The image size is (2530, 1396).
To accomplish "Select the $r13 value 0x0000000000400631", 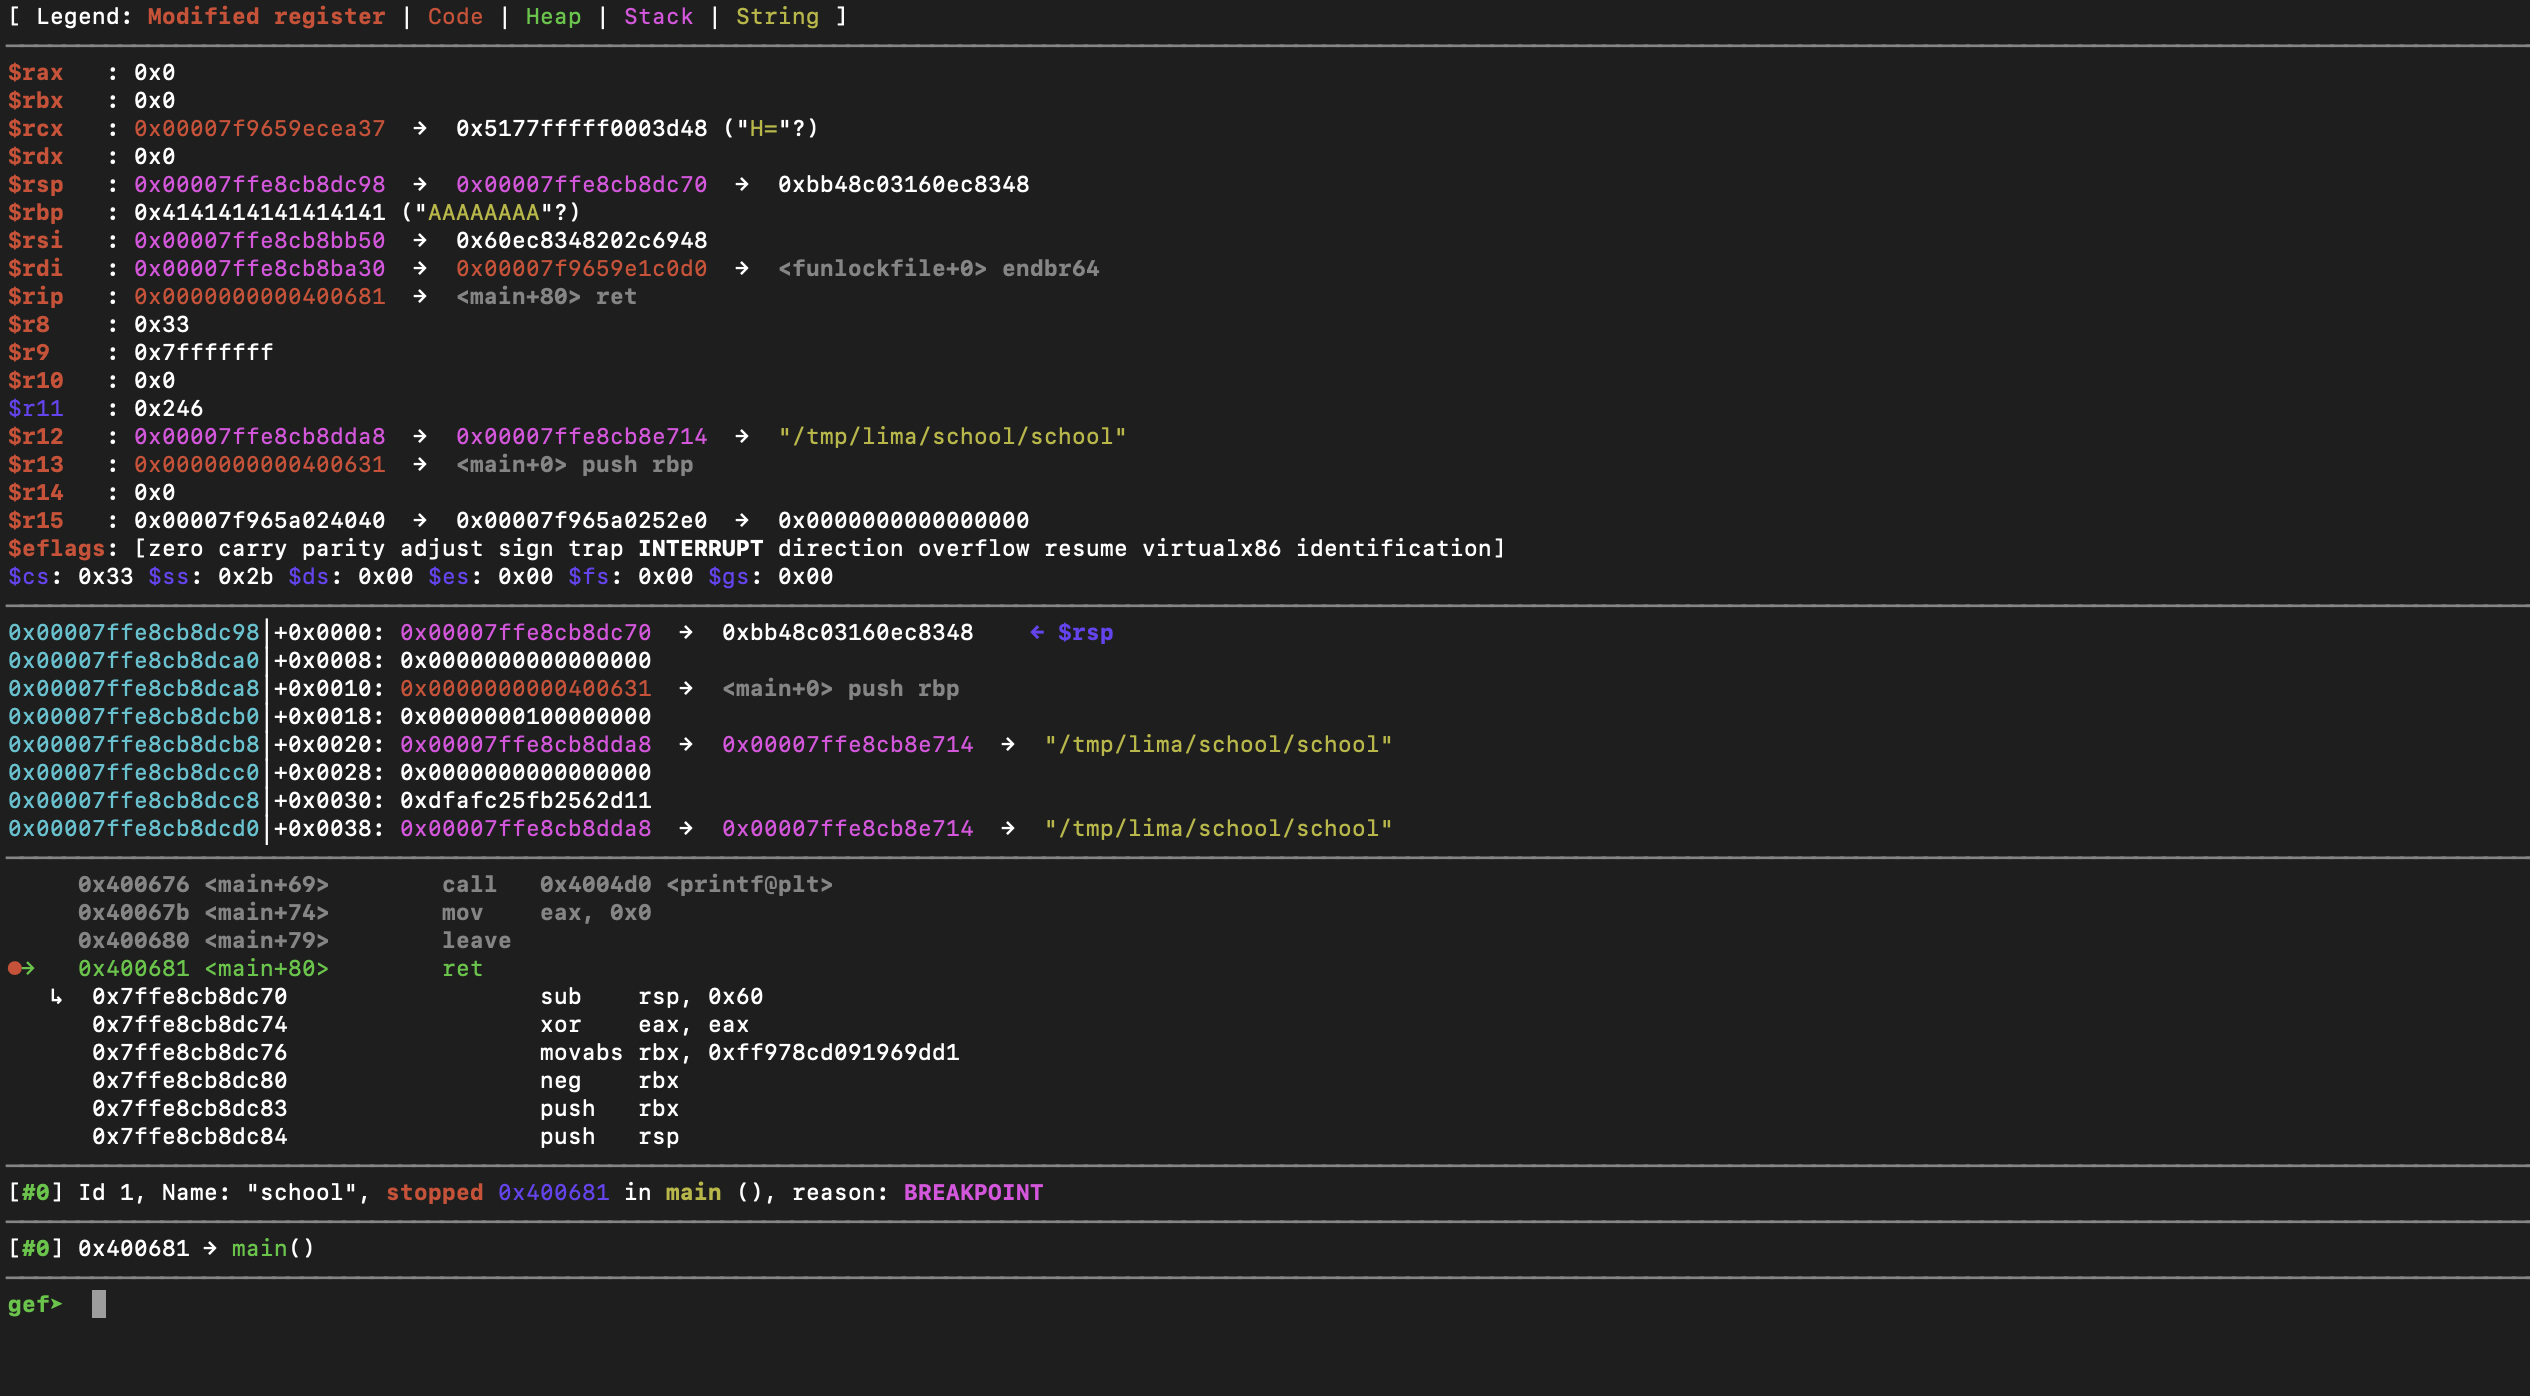I will point(259,465).
